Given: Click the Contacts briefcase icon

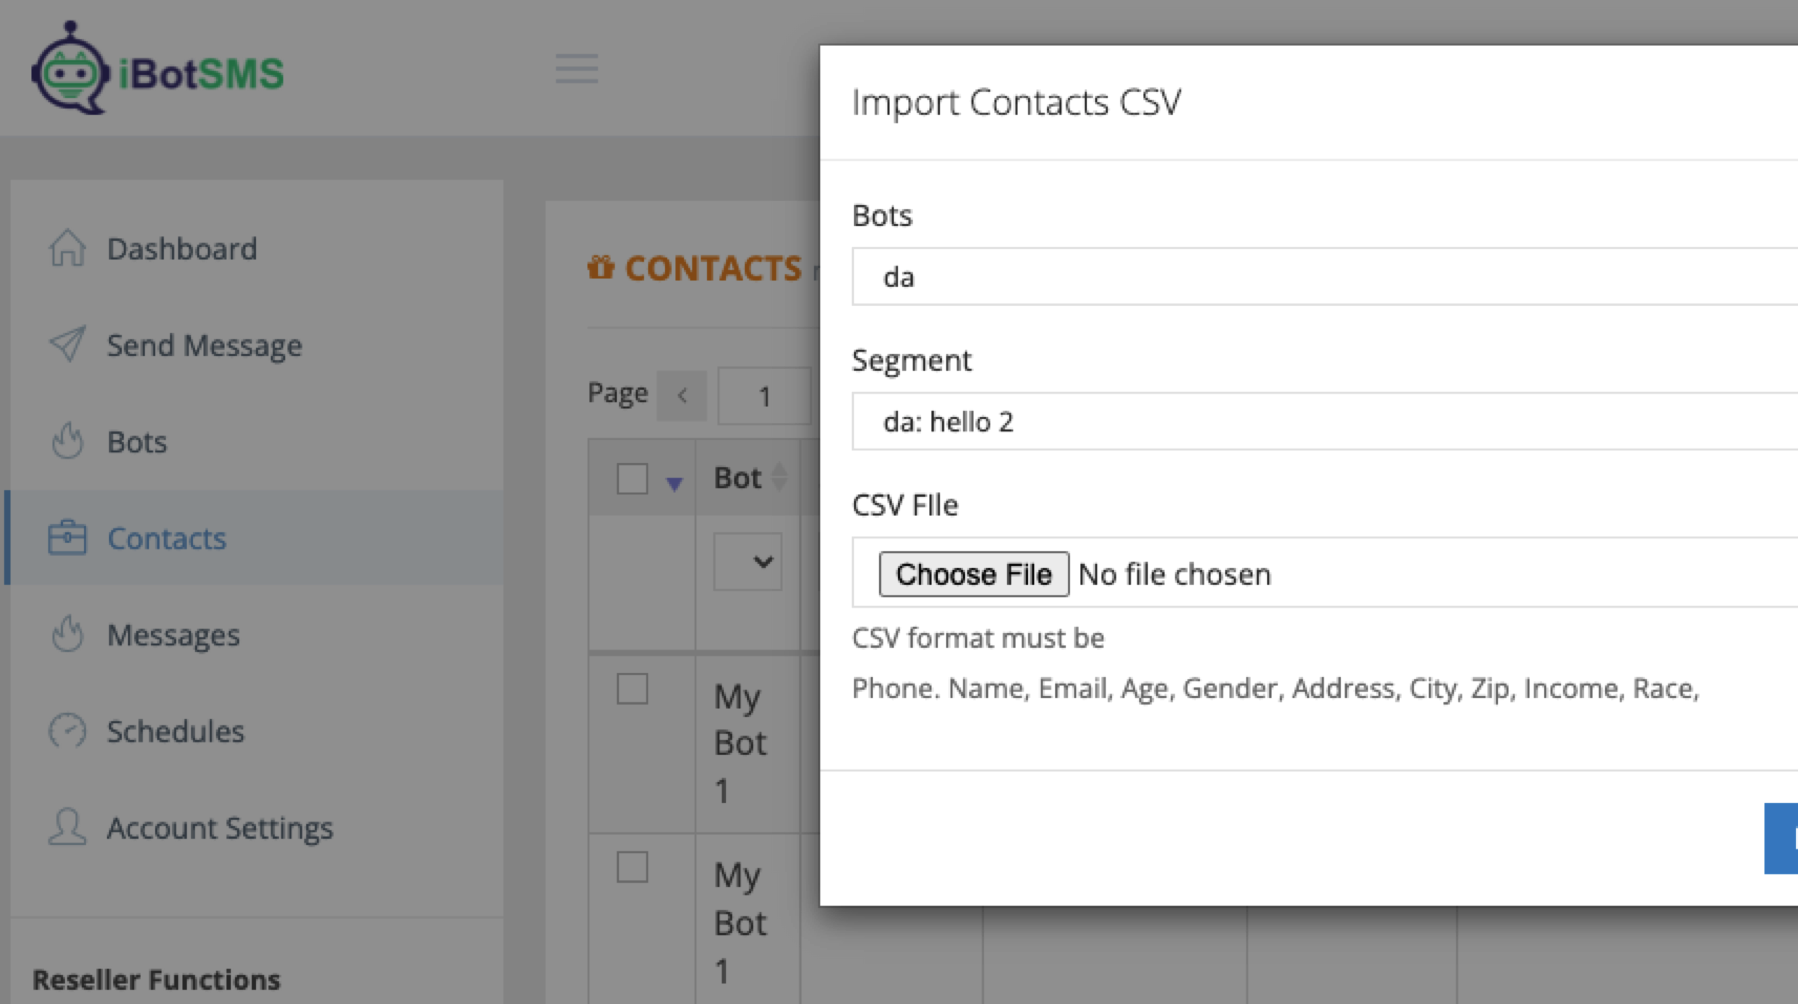Looking at the screenshot, I should pyautogui.click(x=67, y=538).
